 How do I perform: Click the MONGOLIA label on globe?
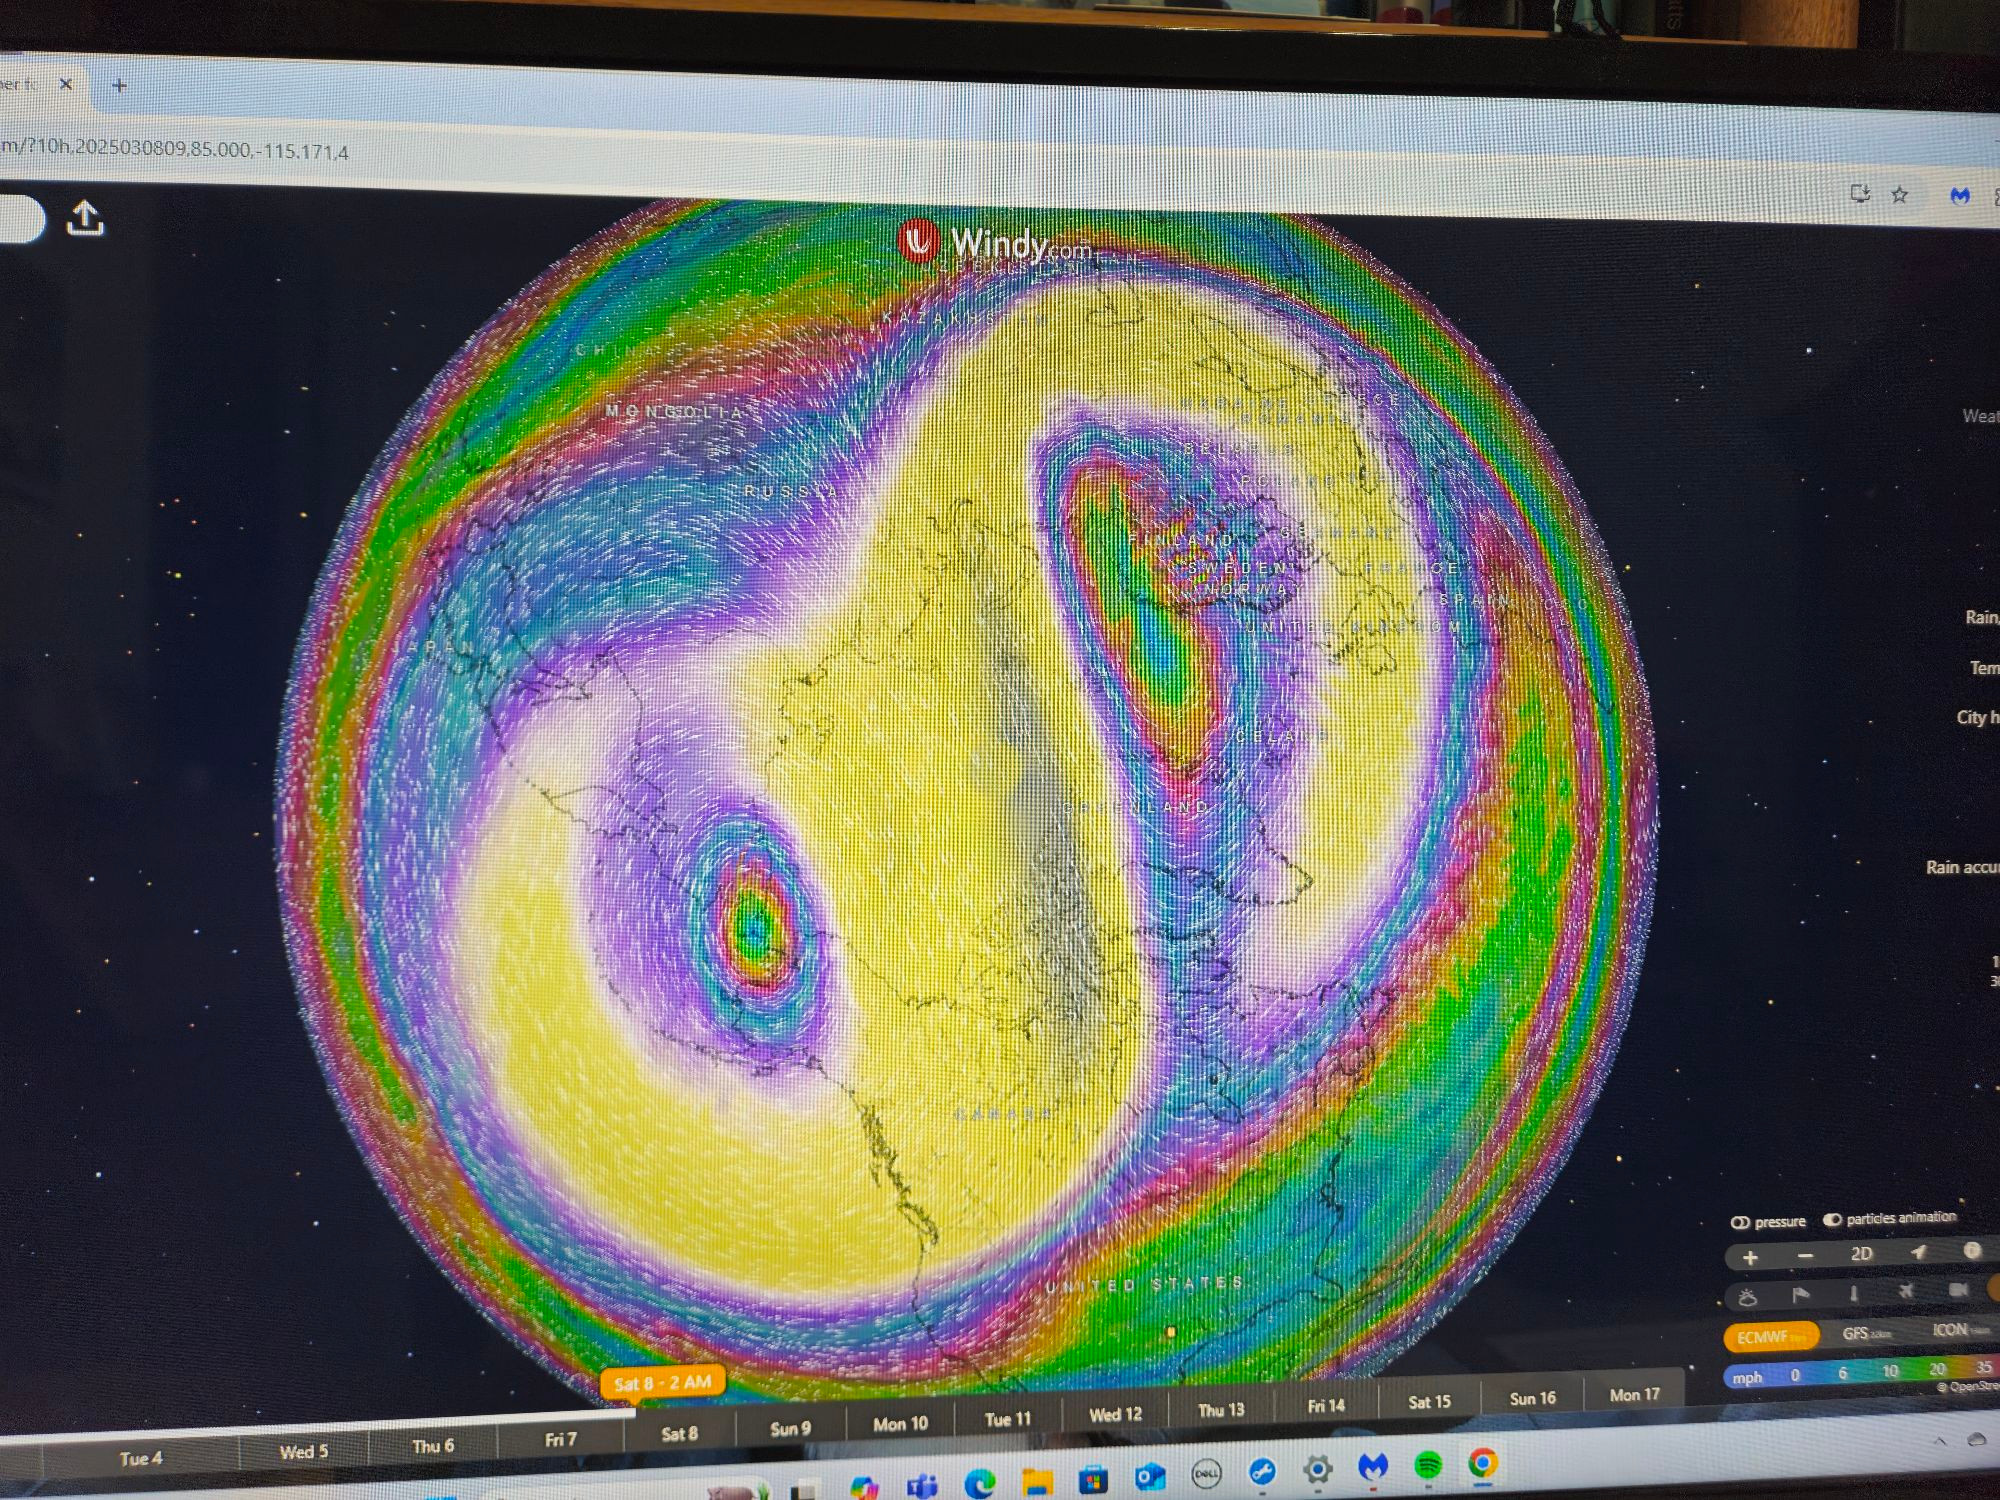674,412
